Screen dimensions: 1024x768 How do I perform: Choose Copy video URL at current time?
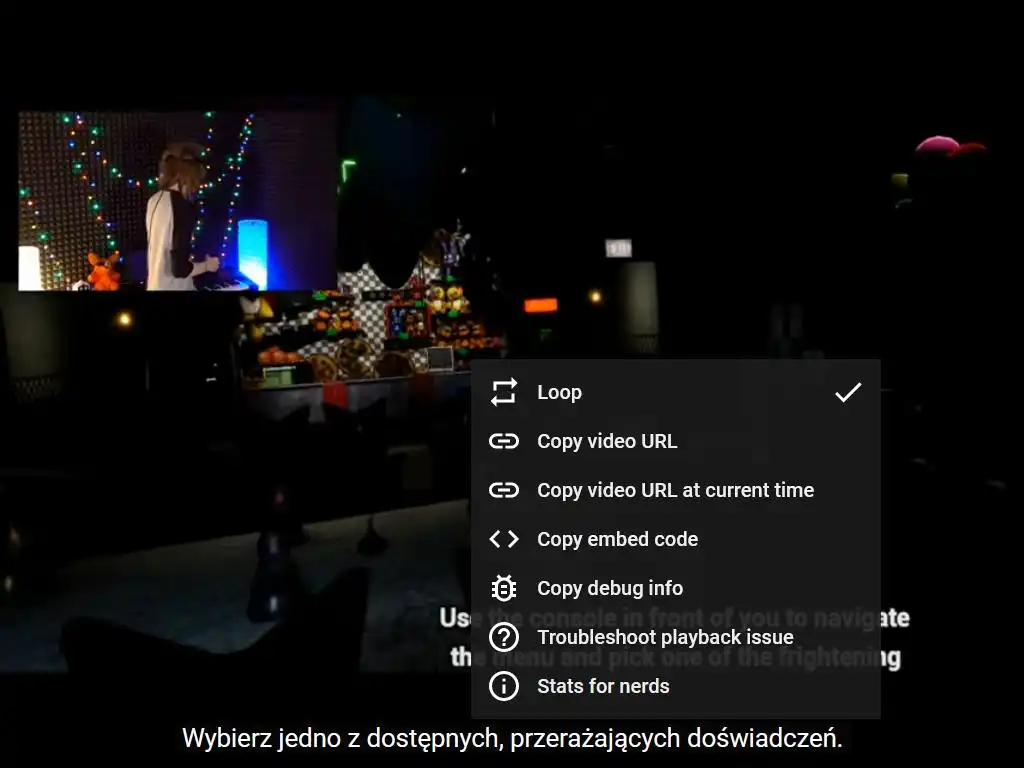pos(675,490)
